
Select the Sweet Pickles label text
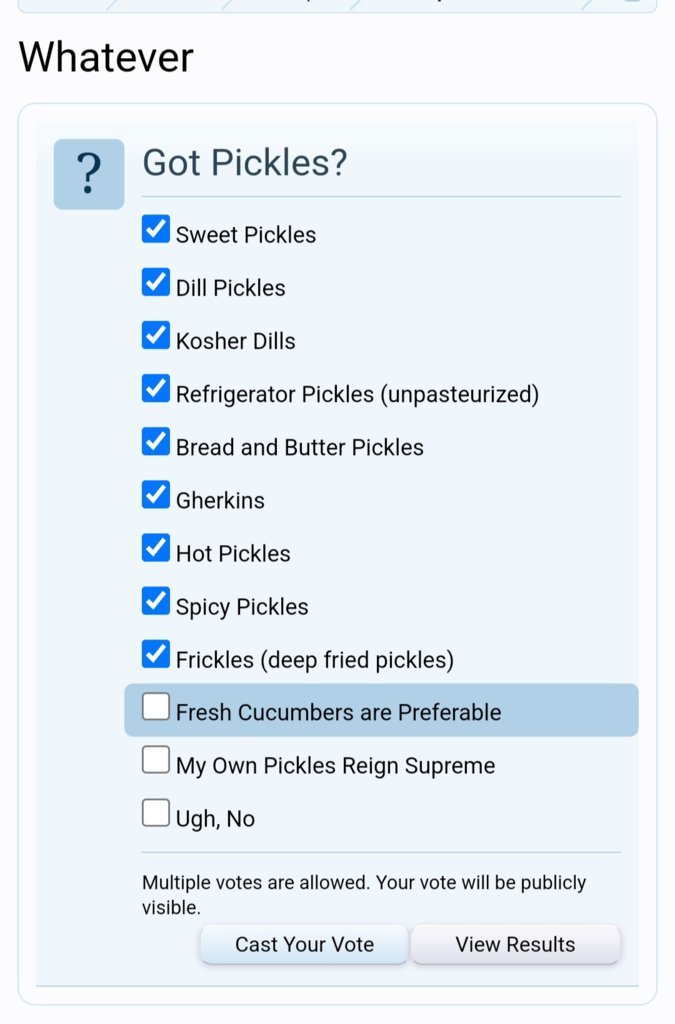click(245, 235)
